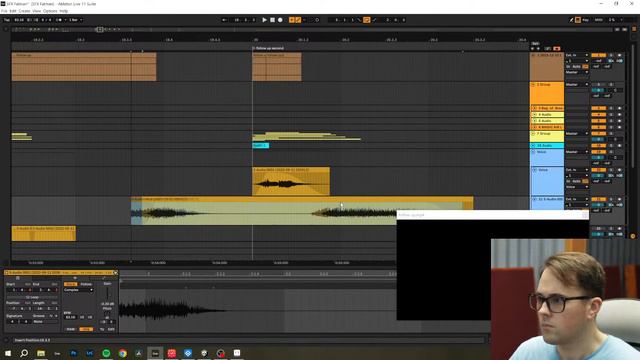Open the Windows search icon
The image size is (640, 360).
tap(24, 353)
